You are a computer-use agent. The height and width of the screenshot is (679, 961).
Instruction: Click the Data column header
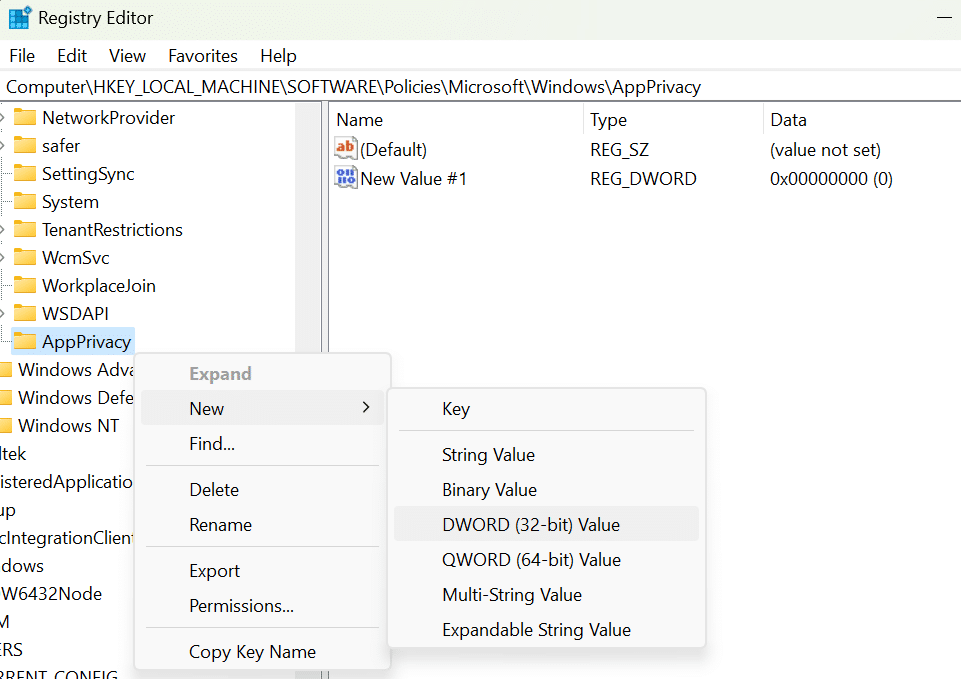coord(862,119)
